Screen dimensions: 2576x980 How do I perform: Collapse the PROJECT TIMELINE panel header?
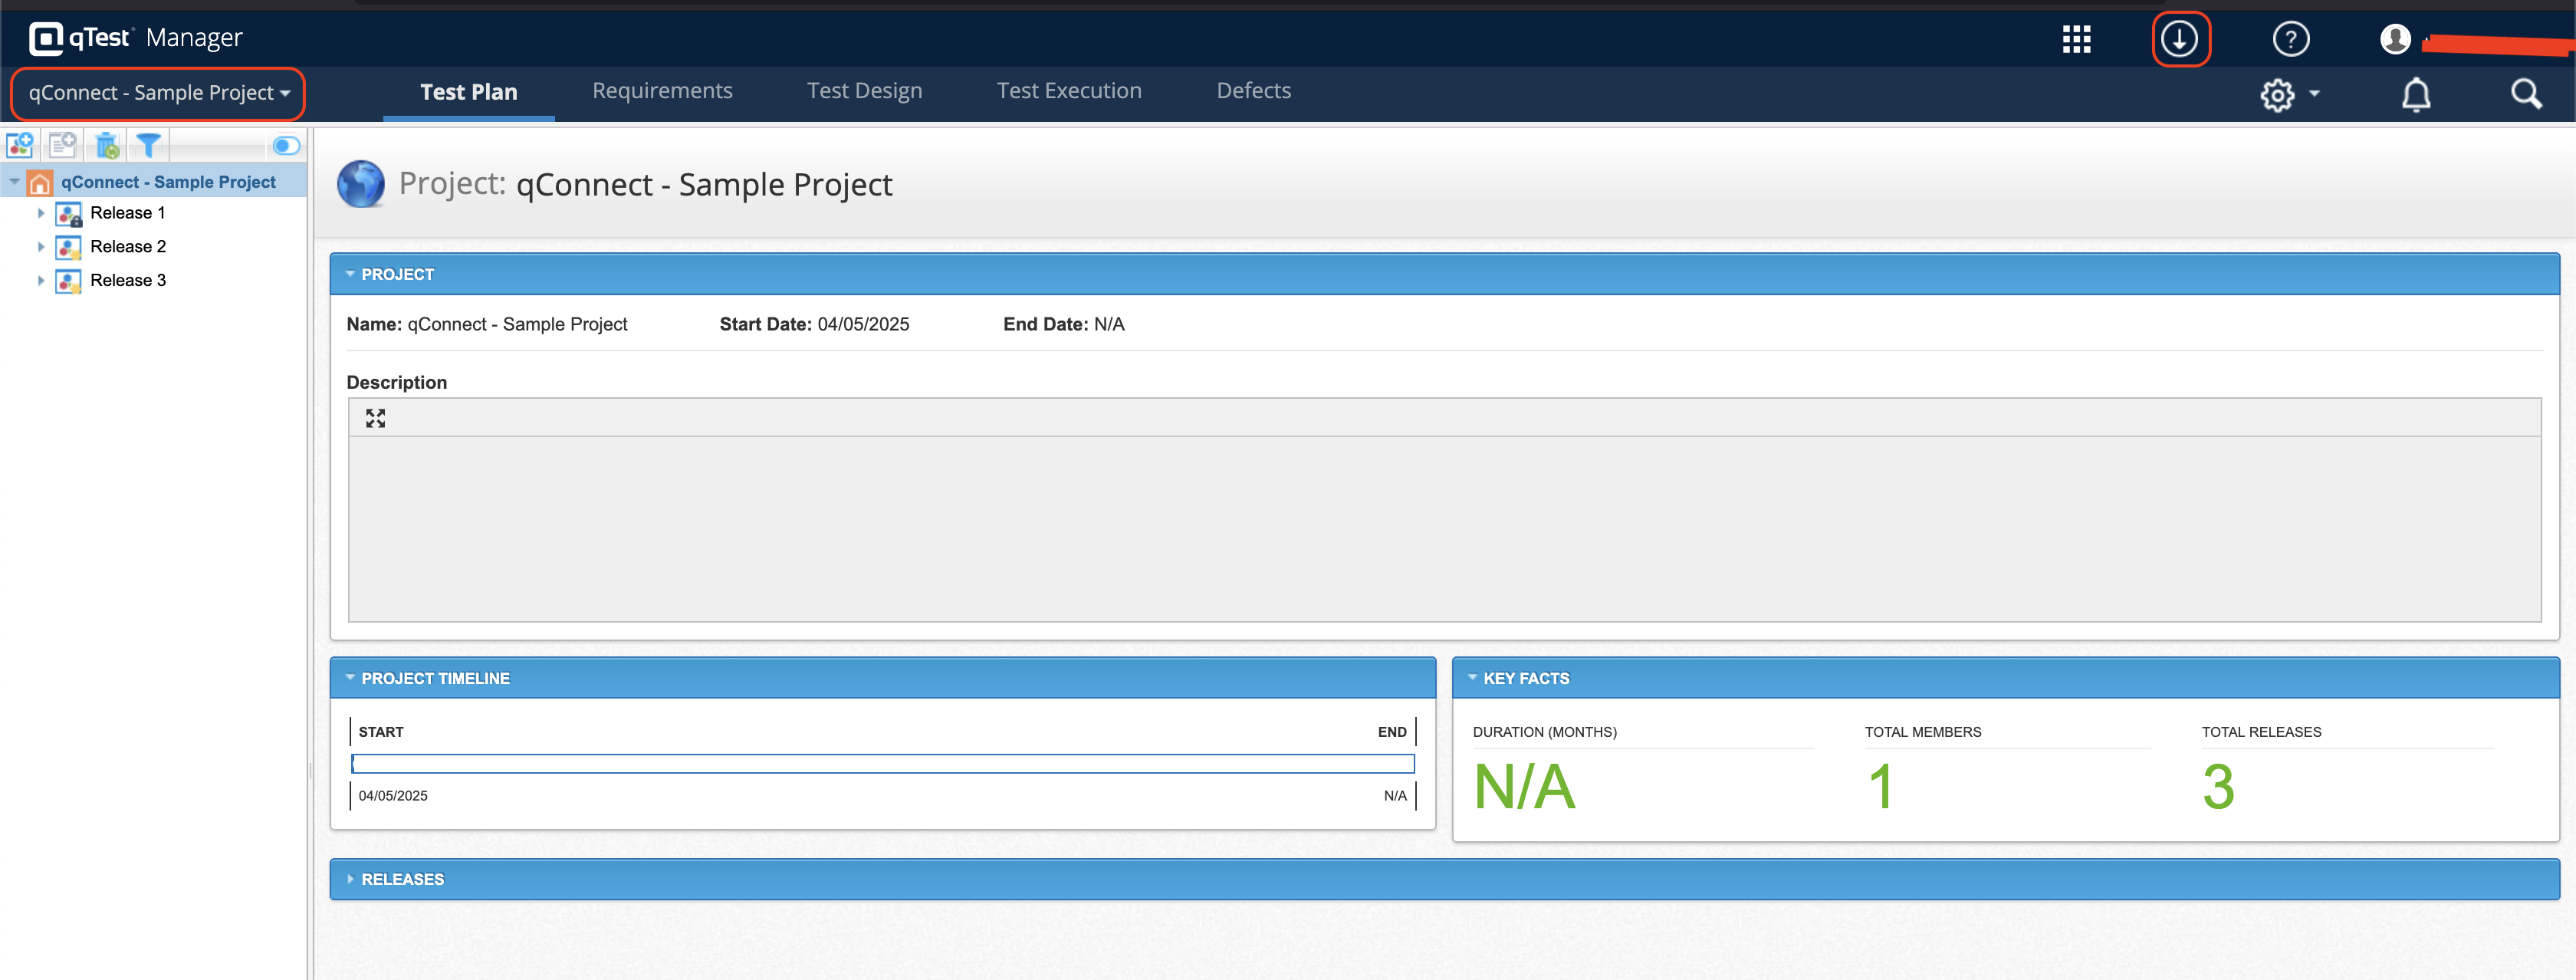pyautogui.click(x=350, y=678)
